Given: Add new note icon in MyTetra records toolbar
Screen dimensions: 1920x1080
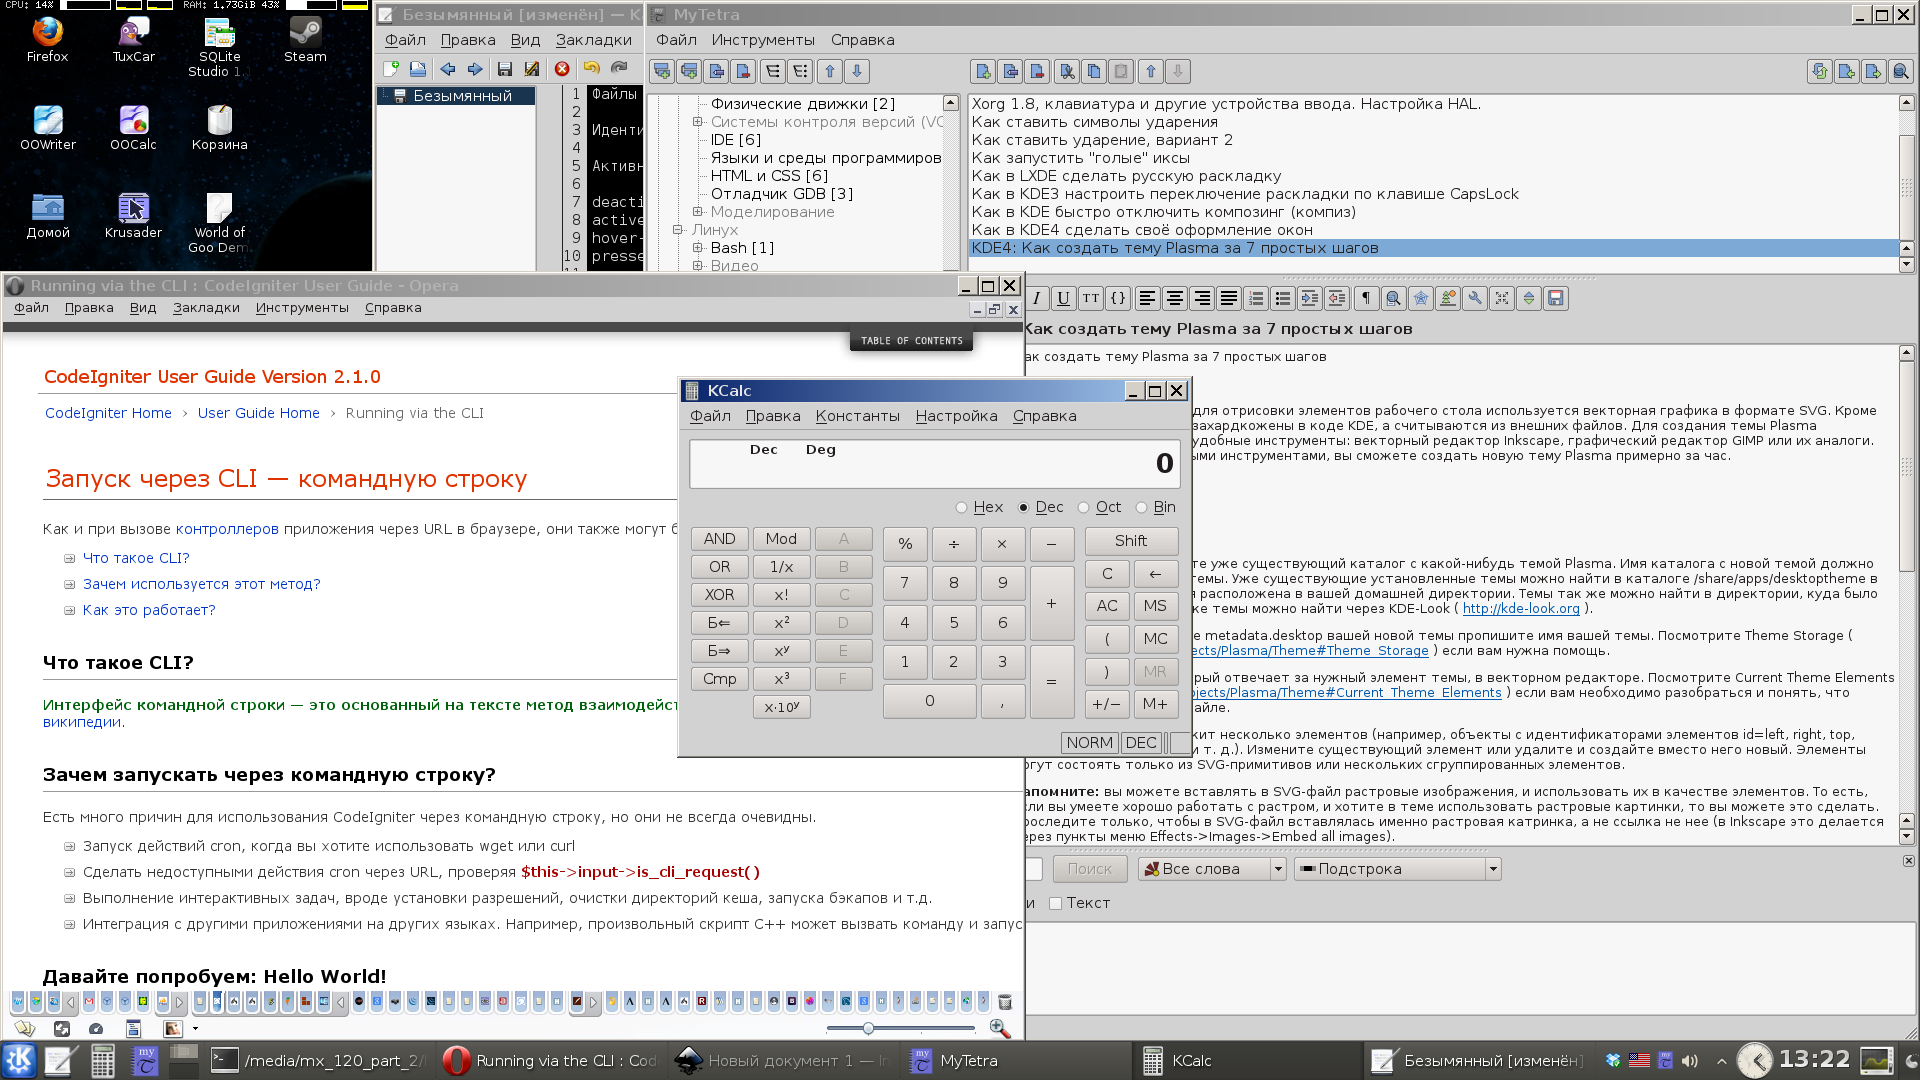Looking at the screenshot, I should pyautogui.click(x=983, y=71).
